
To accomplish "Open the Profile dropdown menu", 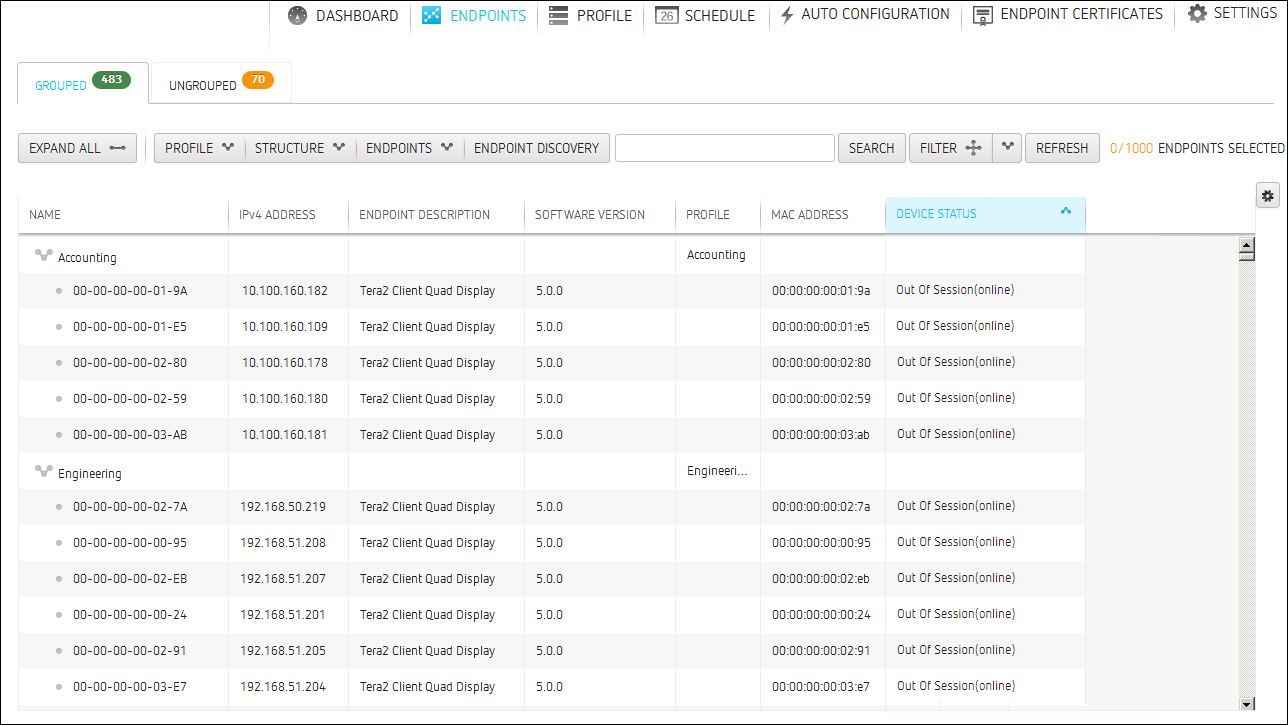I will click(x=199, y=148).
